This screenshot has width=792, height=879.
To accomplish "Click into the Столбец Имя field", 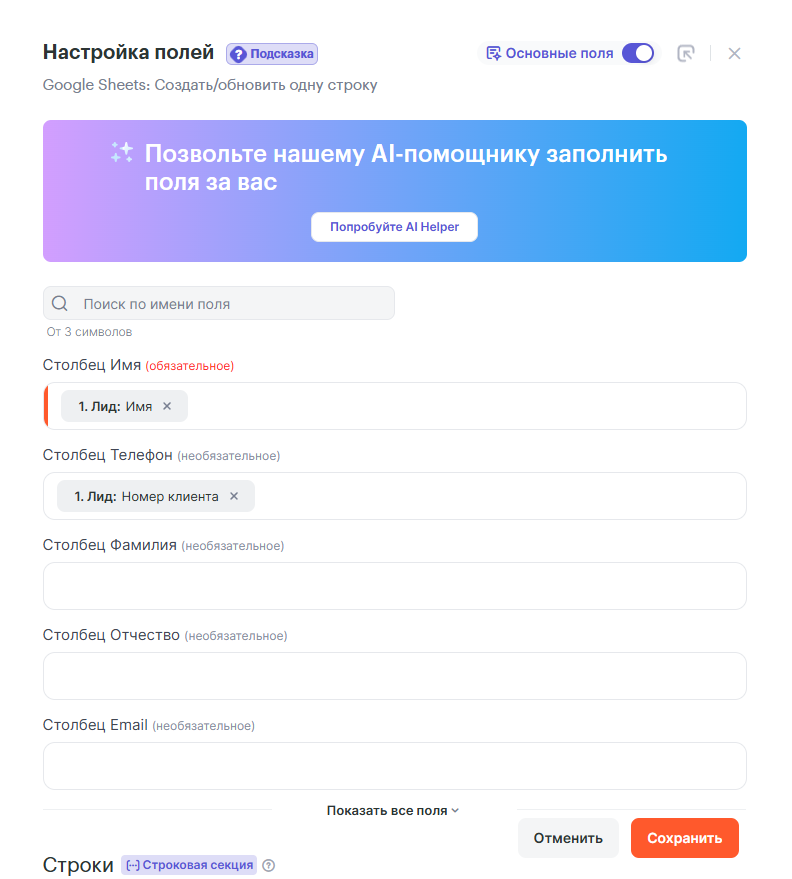I will point(460,406).
